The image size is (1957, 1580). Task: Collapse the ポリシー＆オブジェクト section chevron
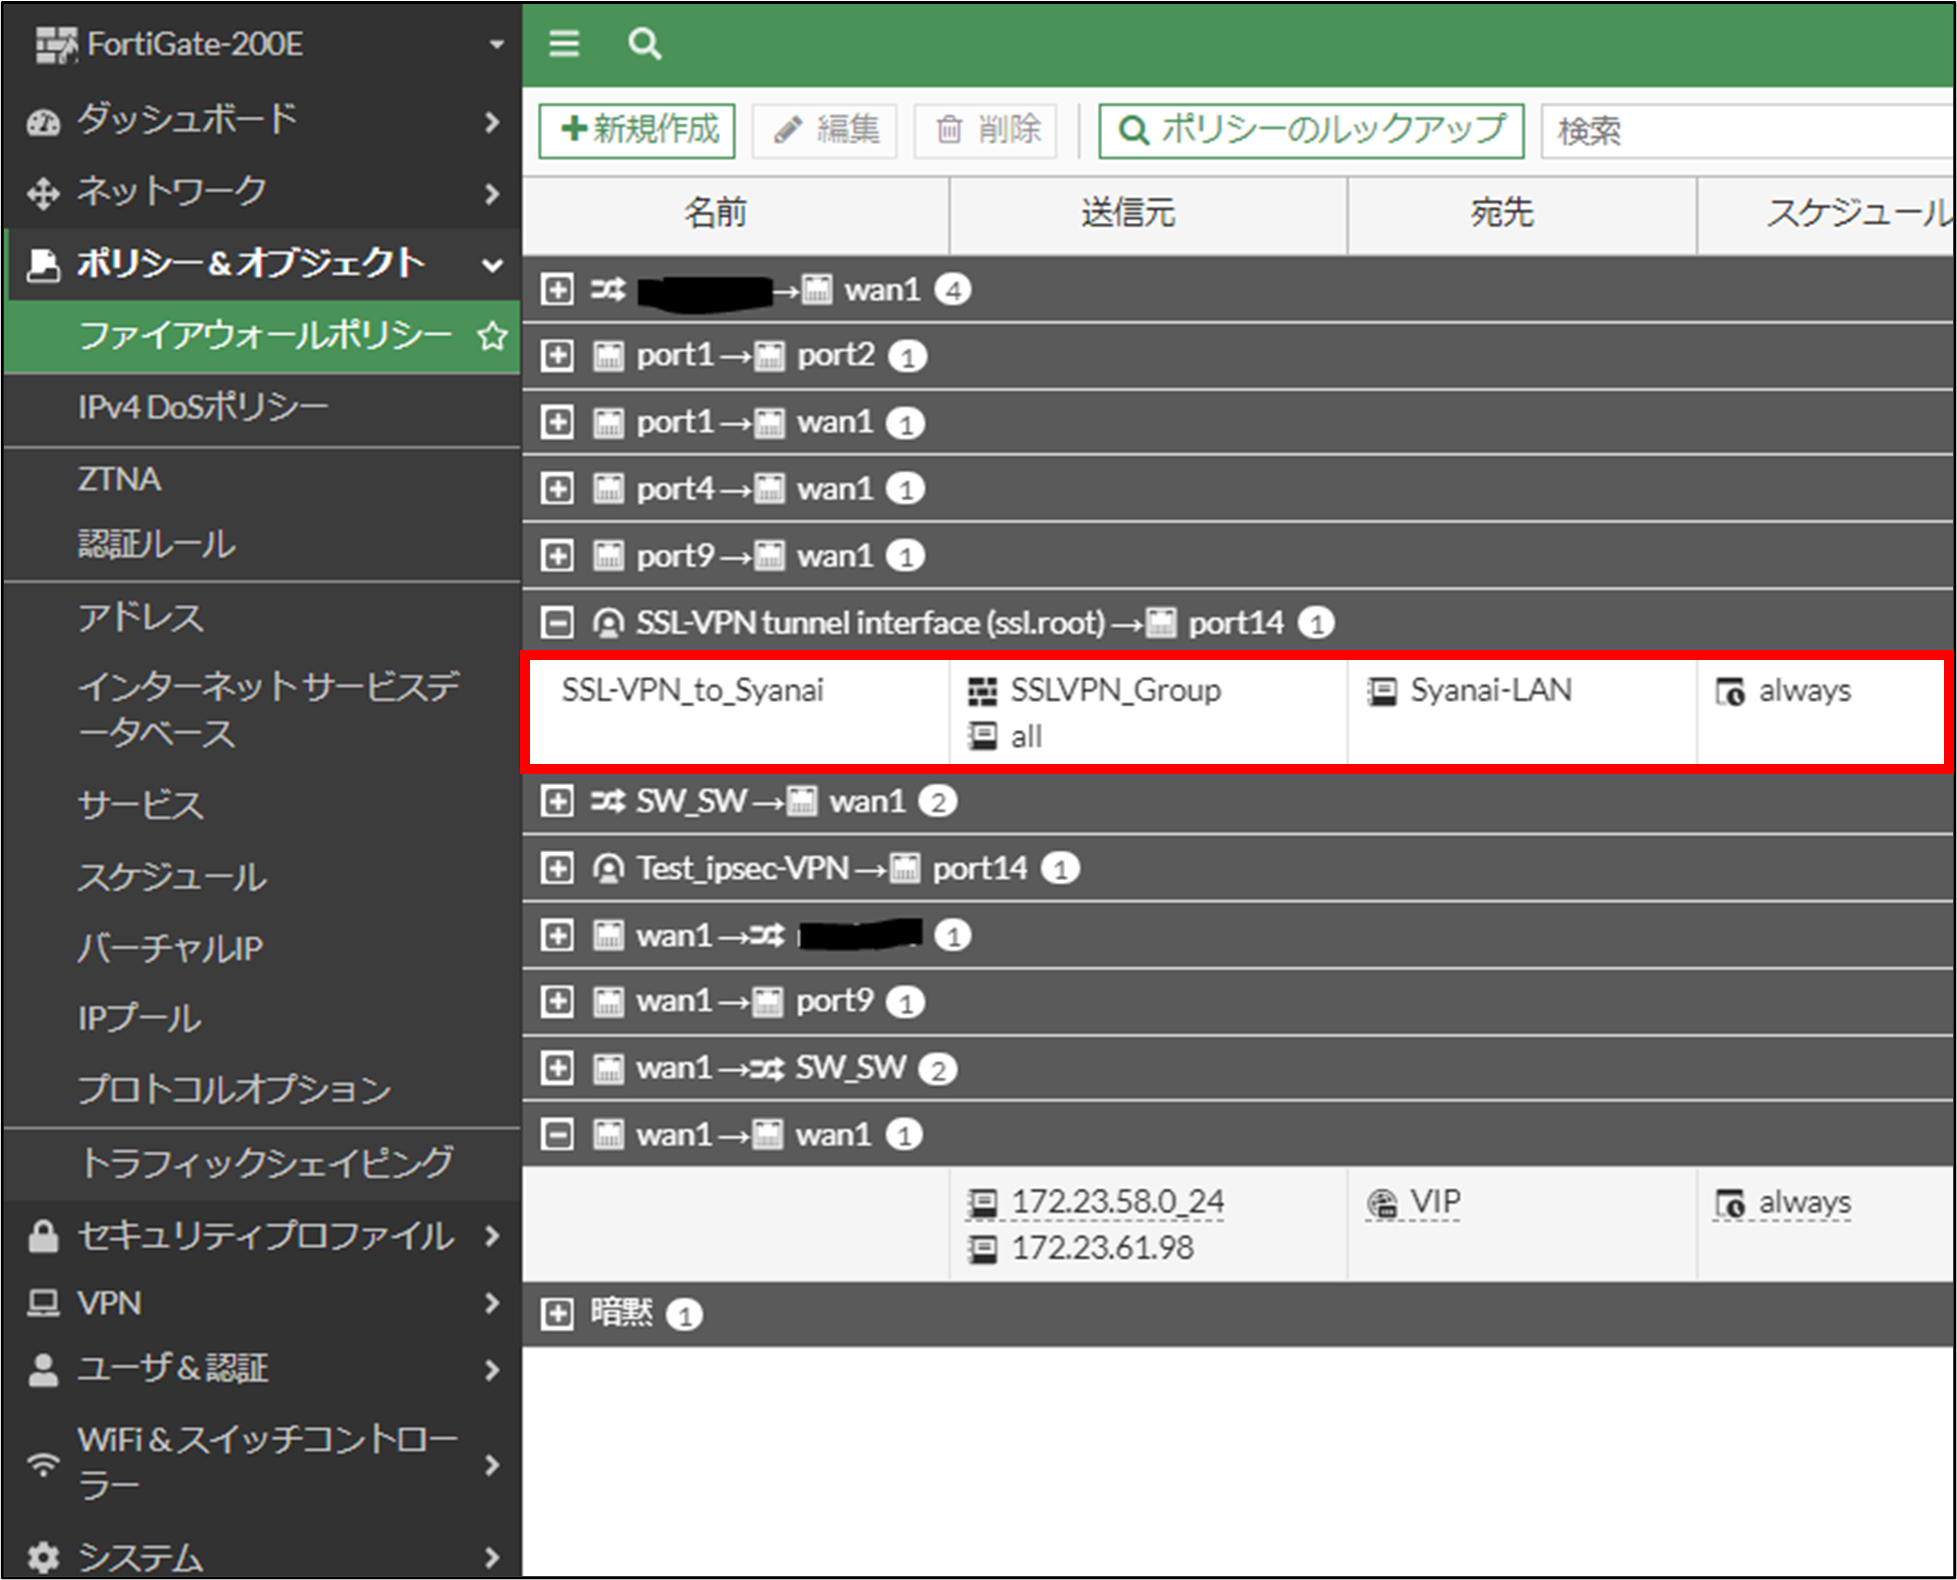click(x=491, y=265)
